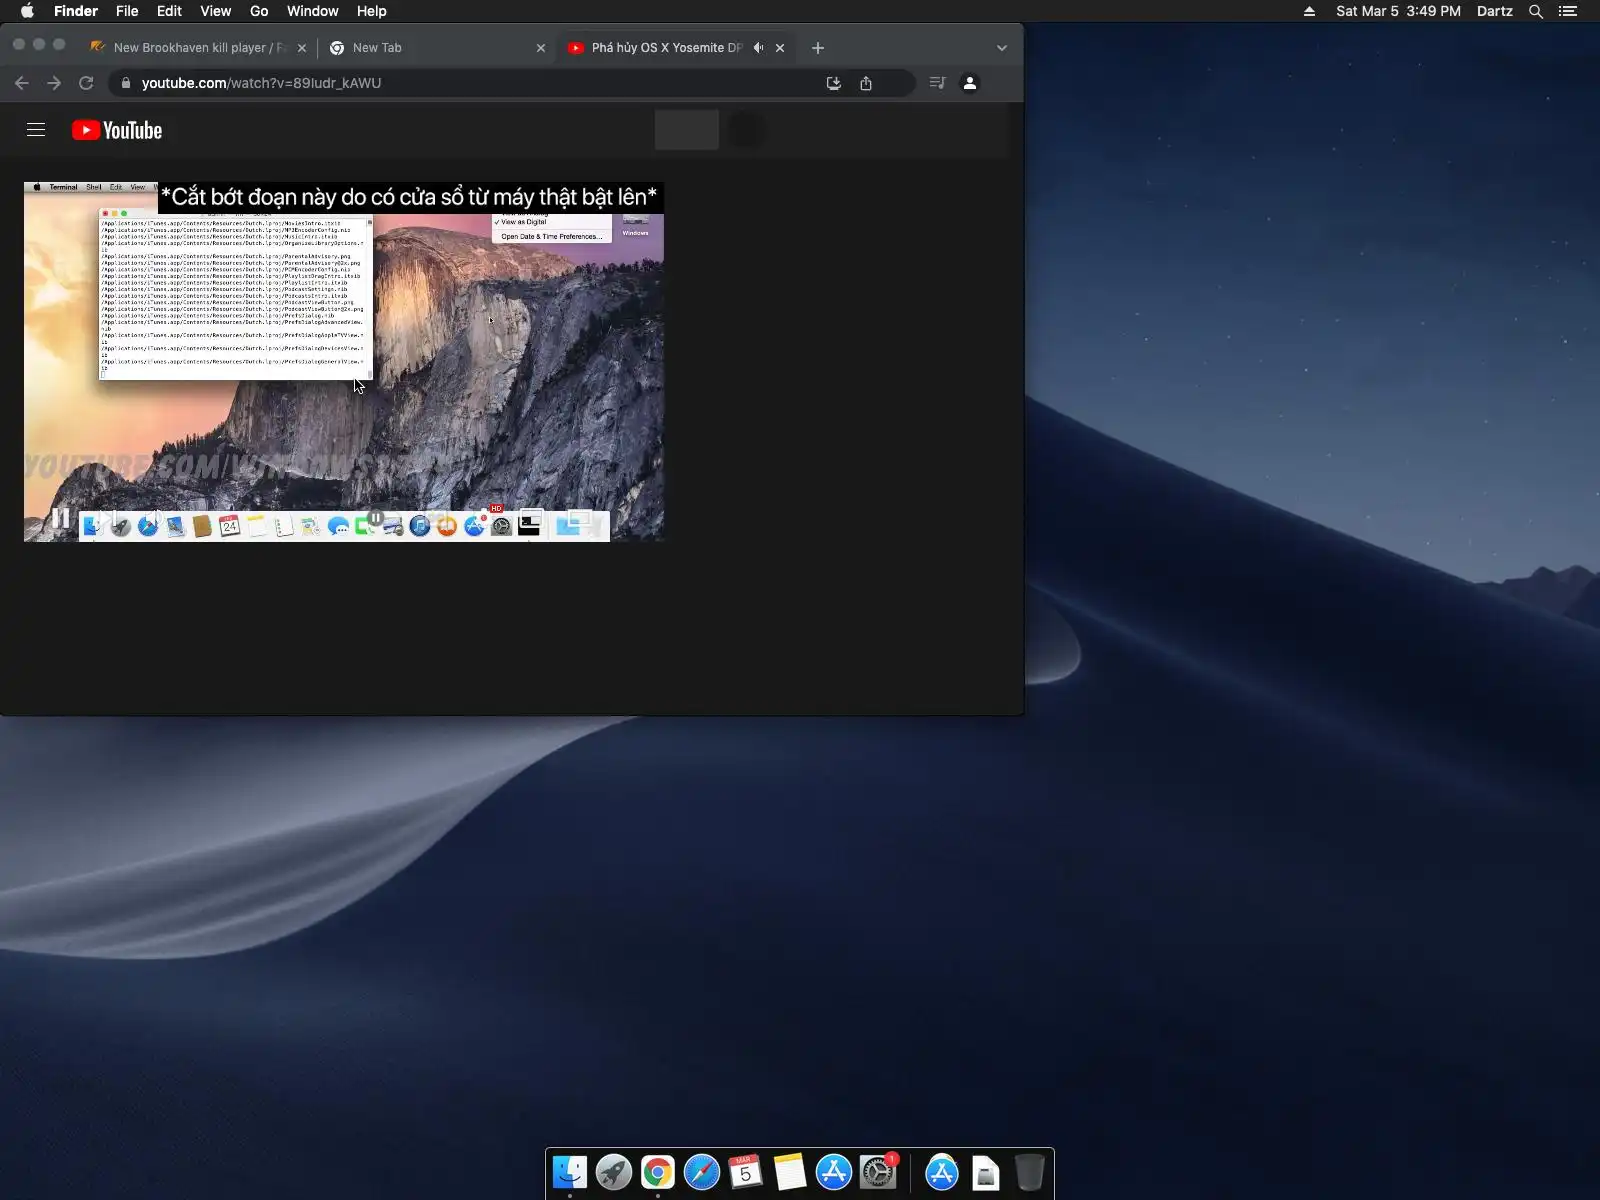This screenshot has height=1200, width=1600.
Task: Open a new Chrome tab with plus
Action: (818, 48)
